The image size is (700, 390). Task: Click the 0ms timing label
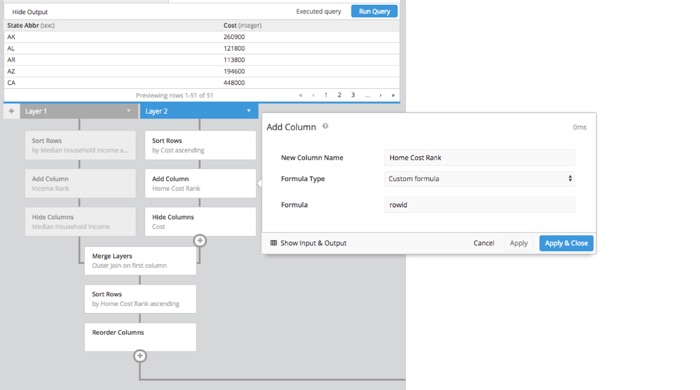579,127
